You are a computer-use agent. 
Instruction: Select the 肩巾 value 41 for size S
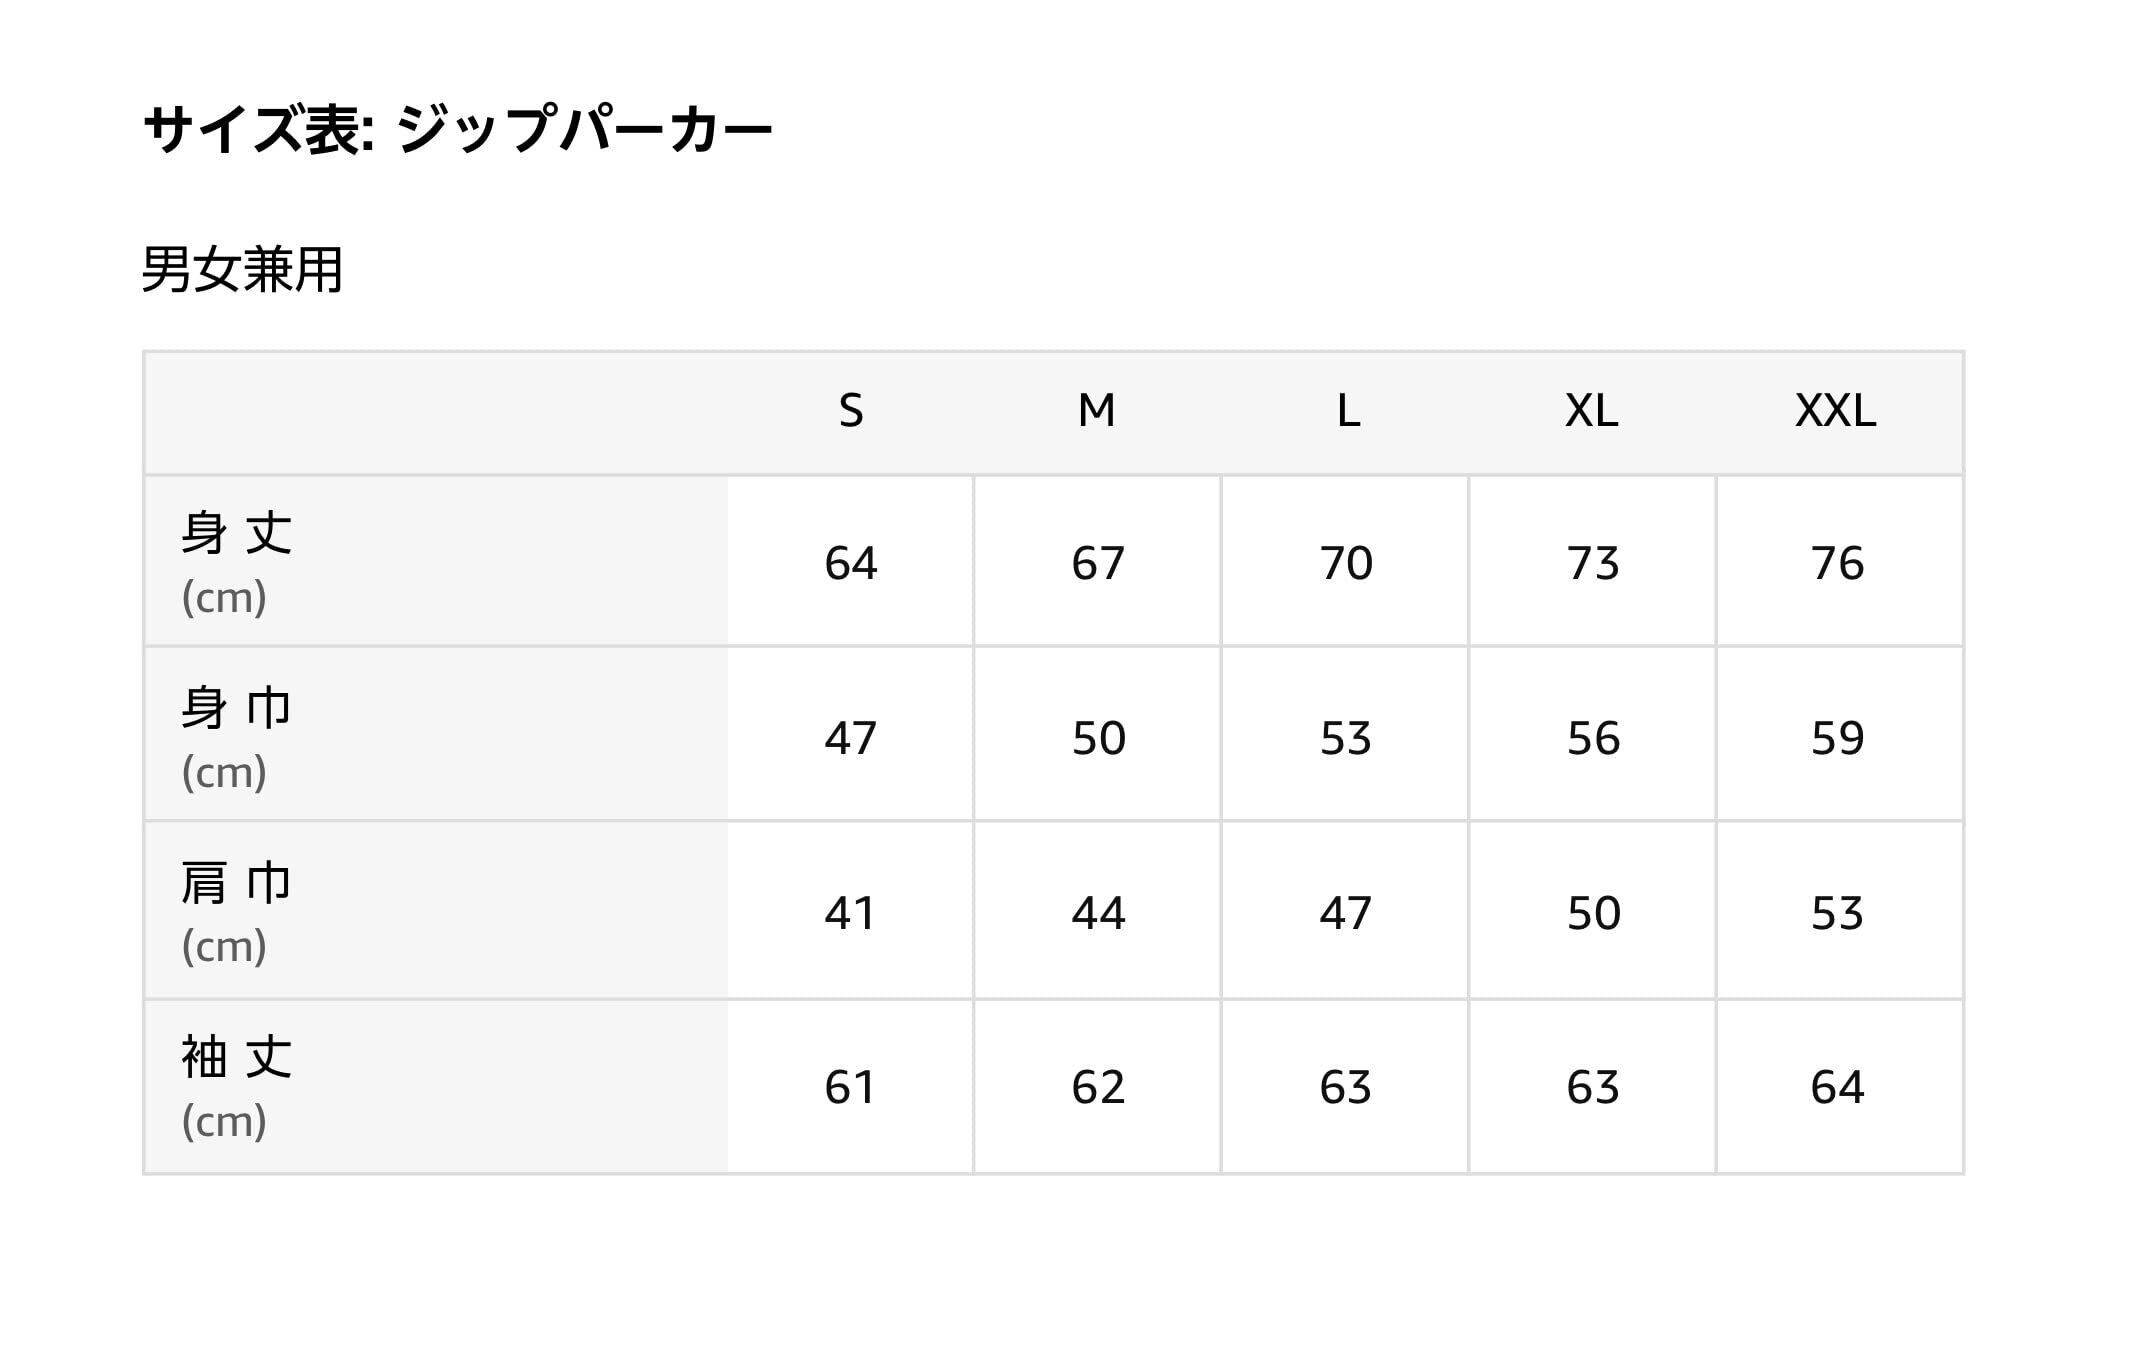click(x=850, y=913)
